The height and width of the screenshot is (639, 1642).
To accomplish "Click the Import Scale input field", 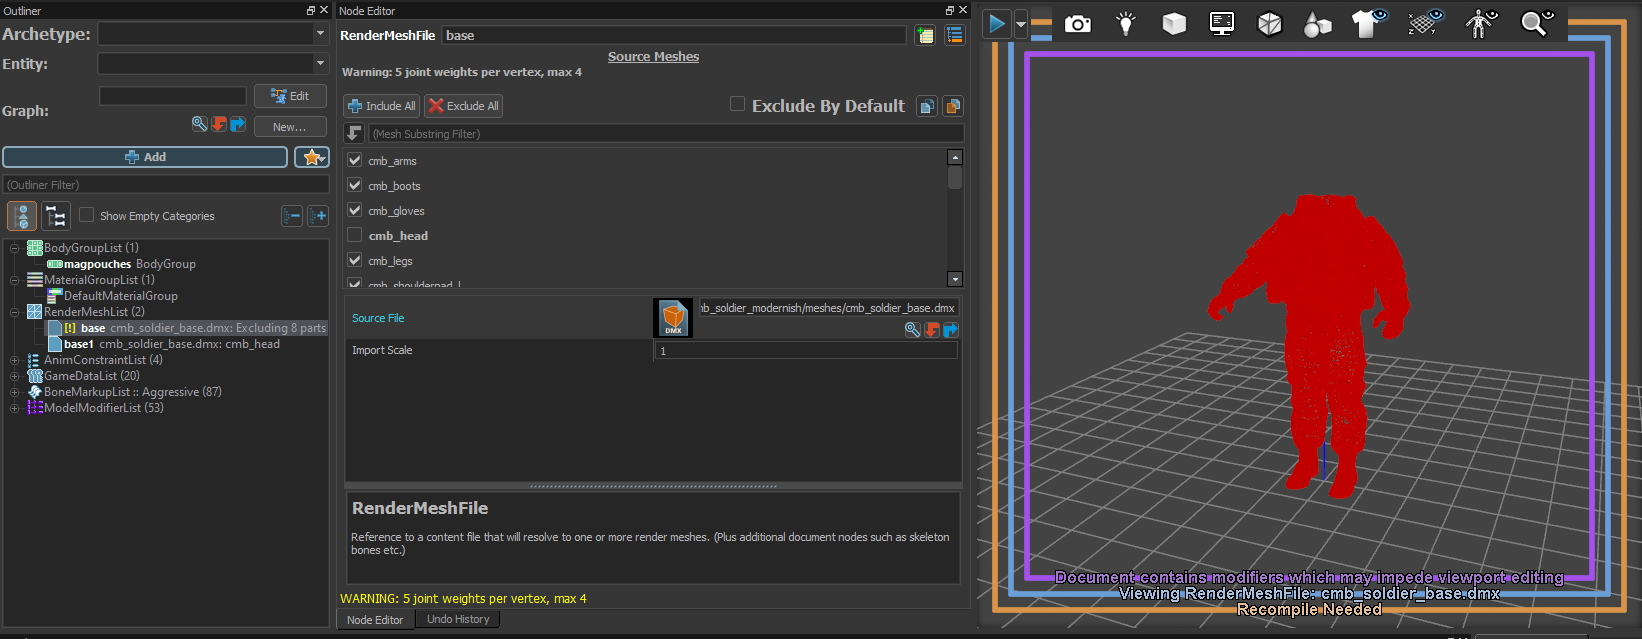I will tap(805, 351).
